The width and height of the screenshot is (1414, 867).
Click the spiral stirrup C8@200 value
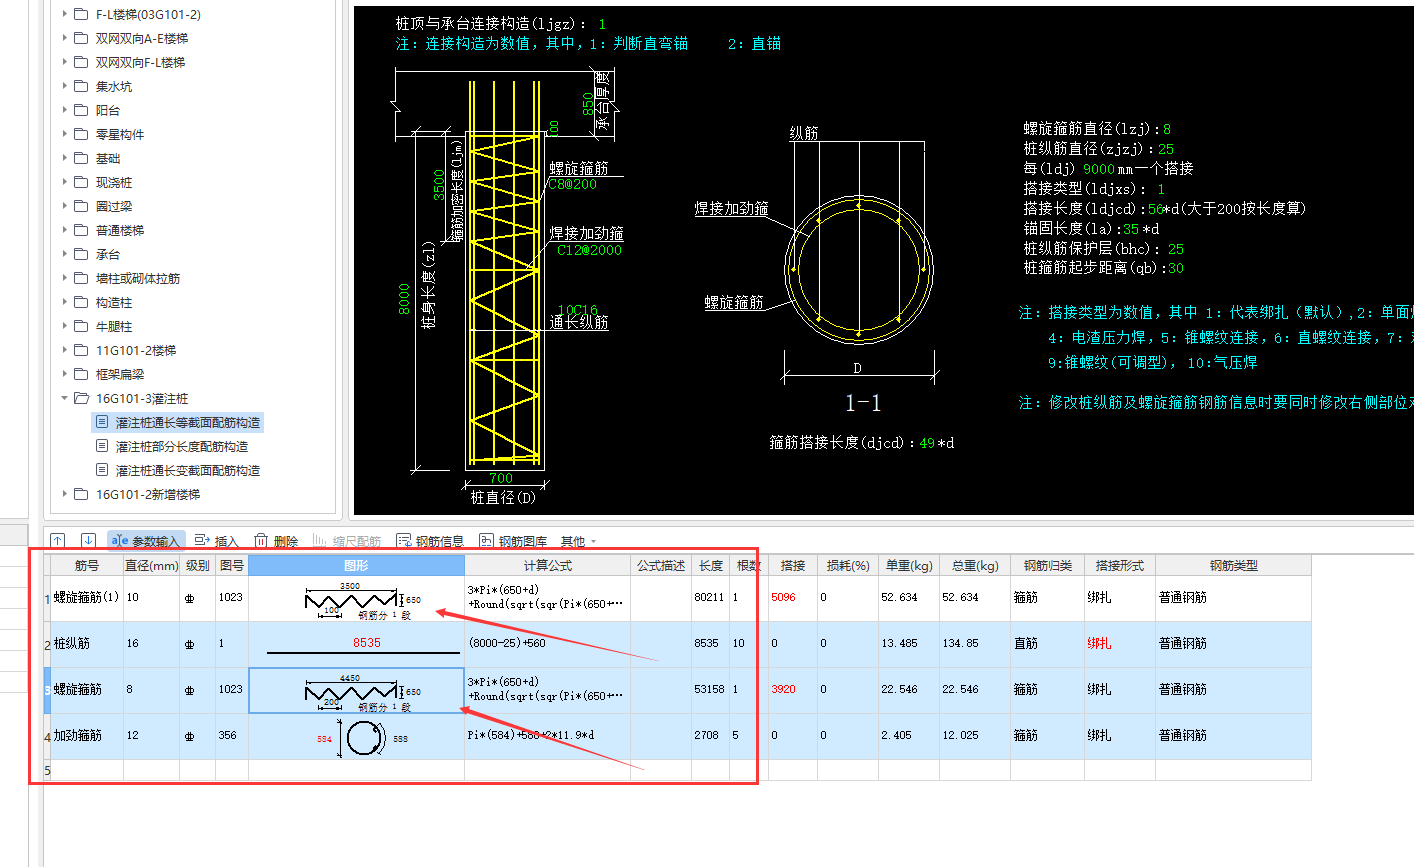coord(572,185)
